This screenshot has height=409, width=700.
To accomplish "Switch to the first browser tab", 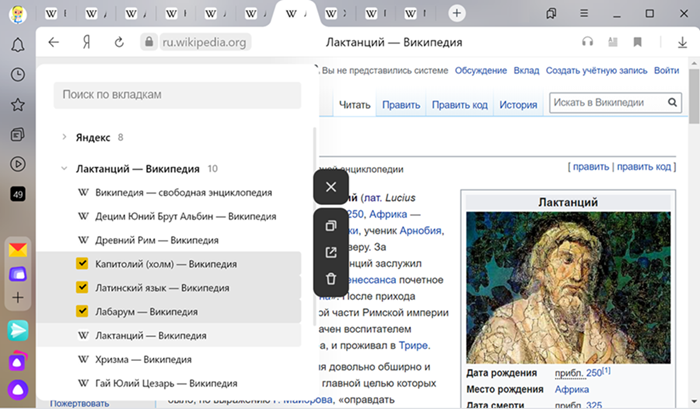I will [x=55, y=14].
